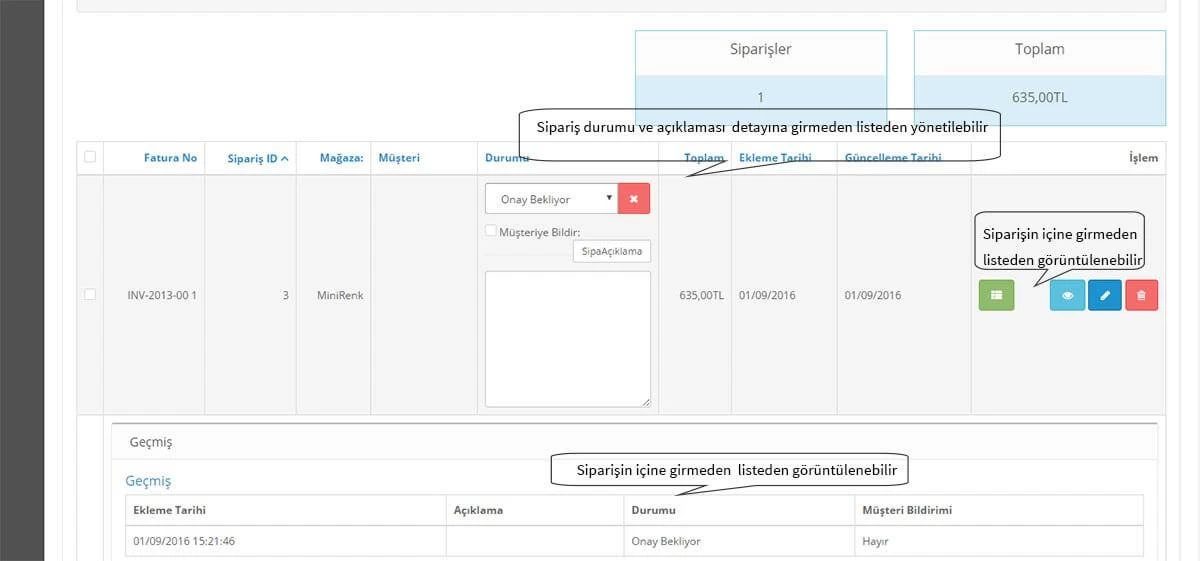Sort by the Ekleme Tarihi column header

[x=775, y=158]
